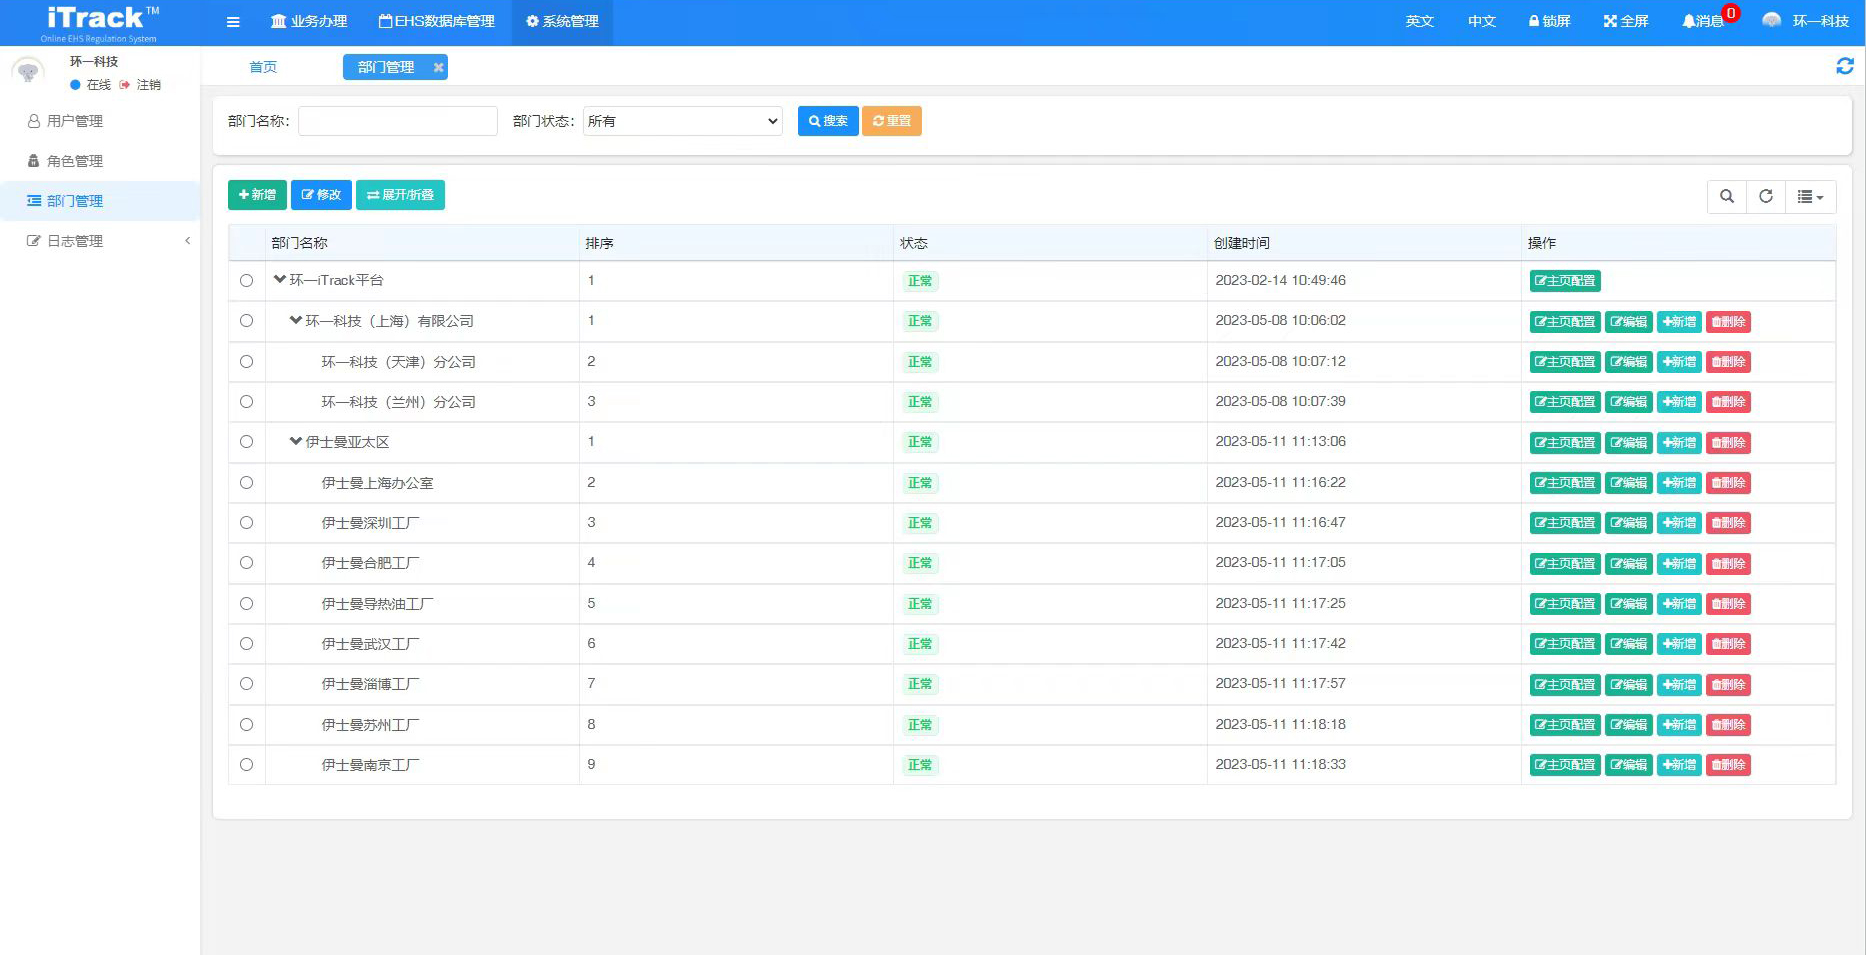The width and height of the screenshot is (1866, 955).
Task: Open the EHS数据库管理 top menu
Action: click(436, 22)
